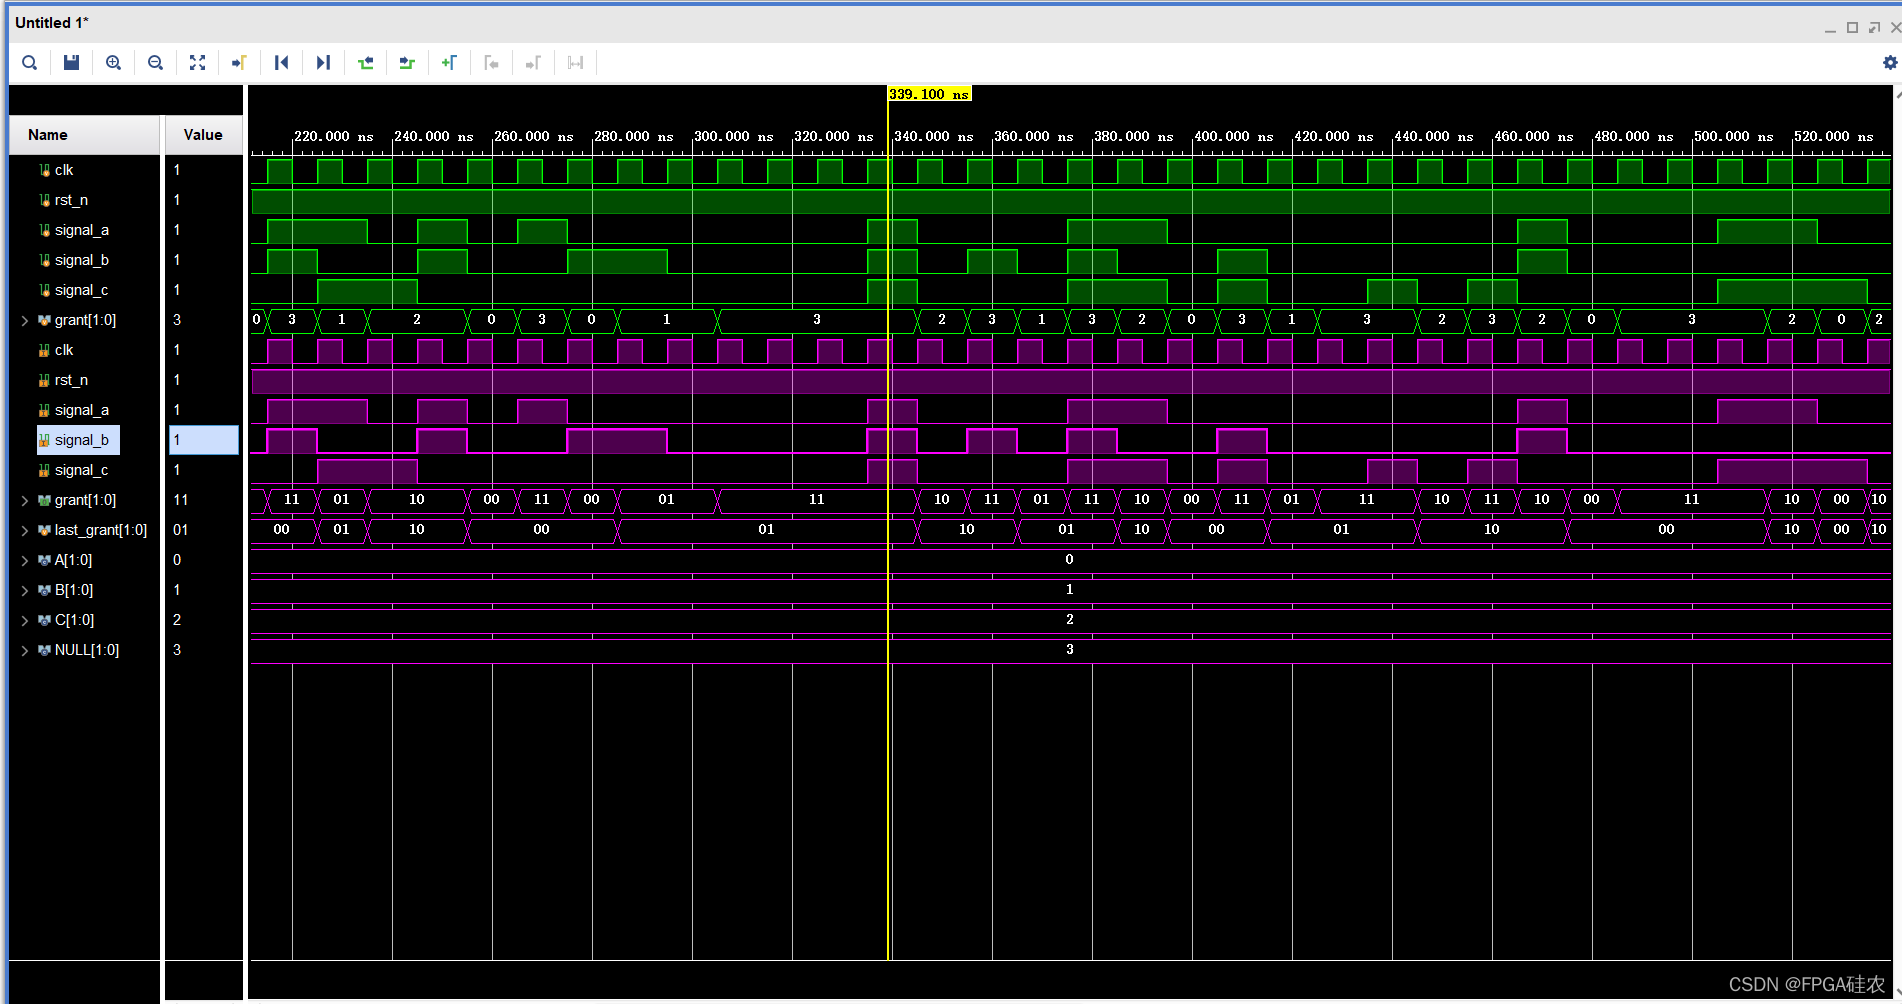Viewport: 1902px width, 1004px height.
Task: Float the waveform window
Action: click(x=1874, y=28)
